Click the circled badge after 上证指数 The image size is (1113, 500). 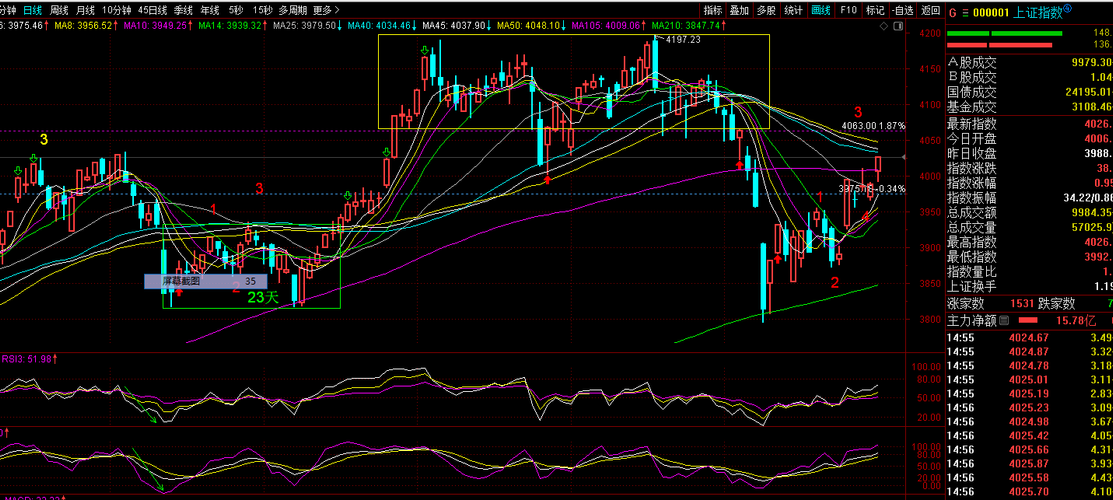point(1068,9)
